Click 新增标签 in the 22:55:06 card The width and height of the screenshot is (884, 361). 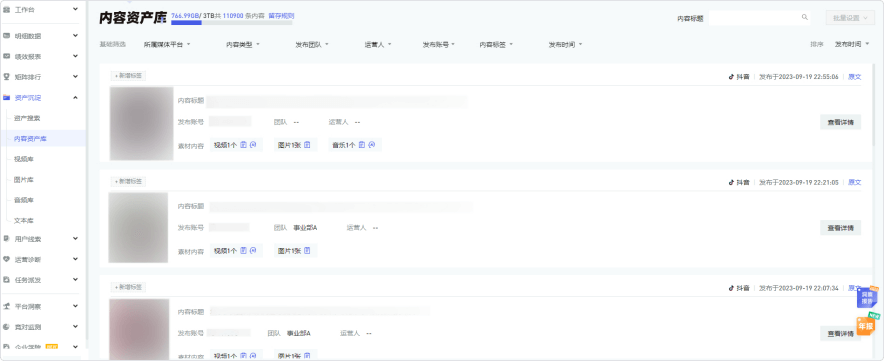click(x=128, y=76)
